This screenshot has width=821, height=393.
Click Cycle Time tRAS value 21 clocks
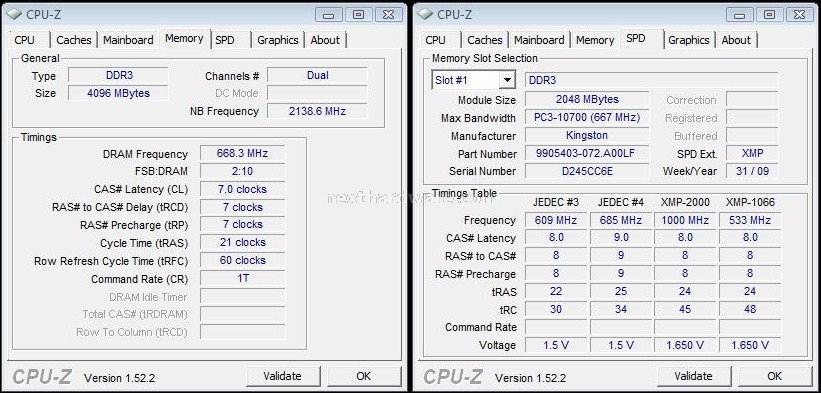pyautogui.click(x=242, y=242)
